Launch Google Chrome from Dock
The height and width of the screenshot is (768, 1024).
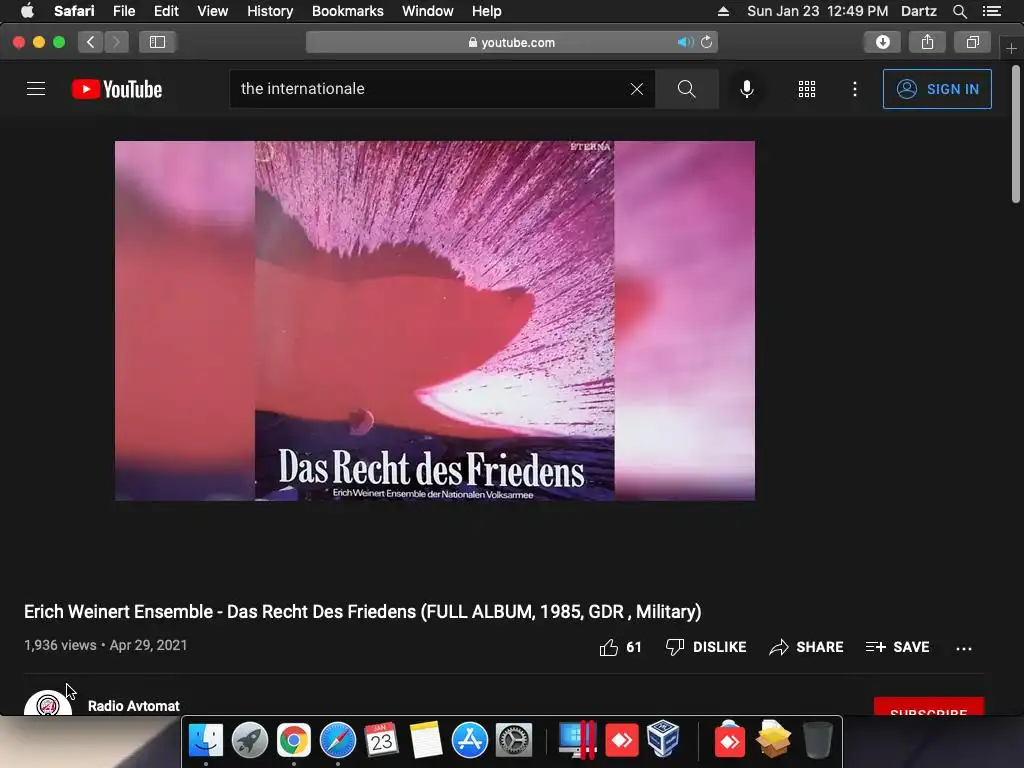293,740
